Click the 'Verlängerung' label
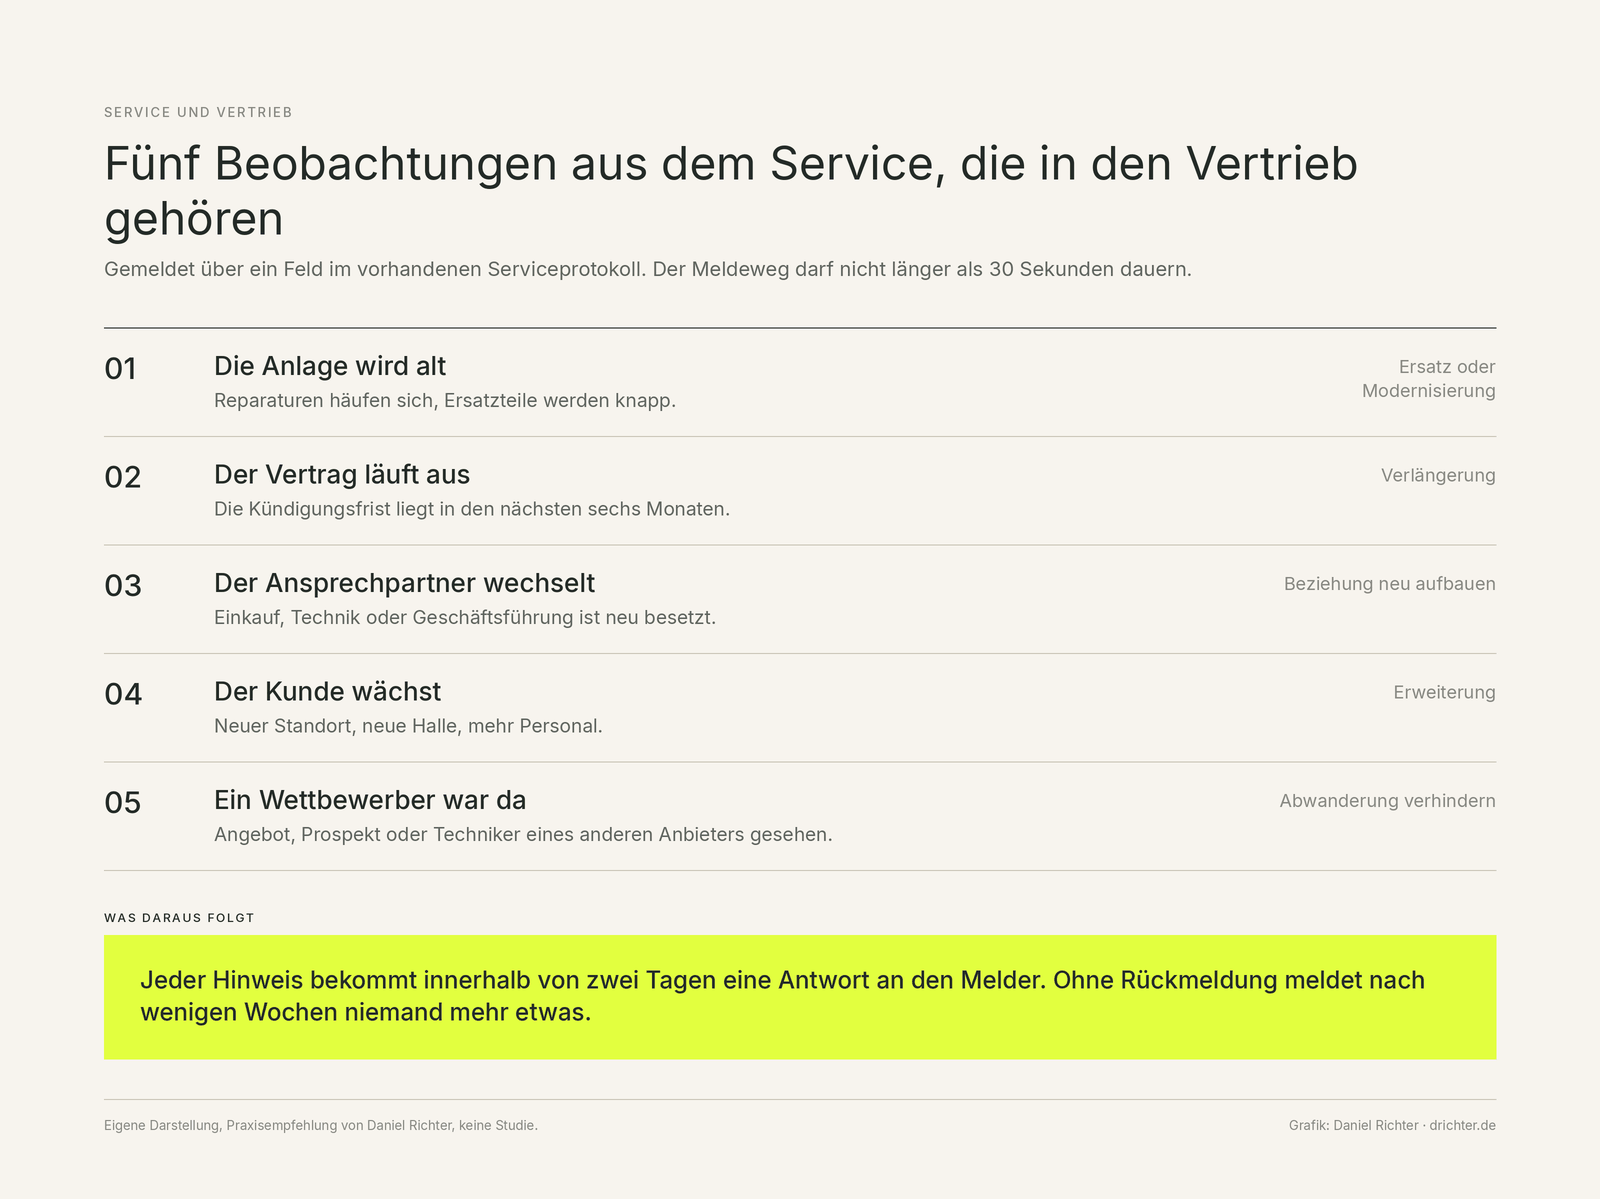 pyautogui.click(x=1438, y=476)
